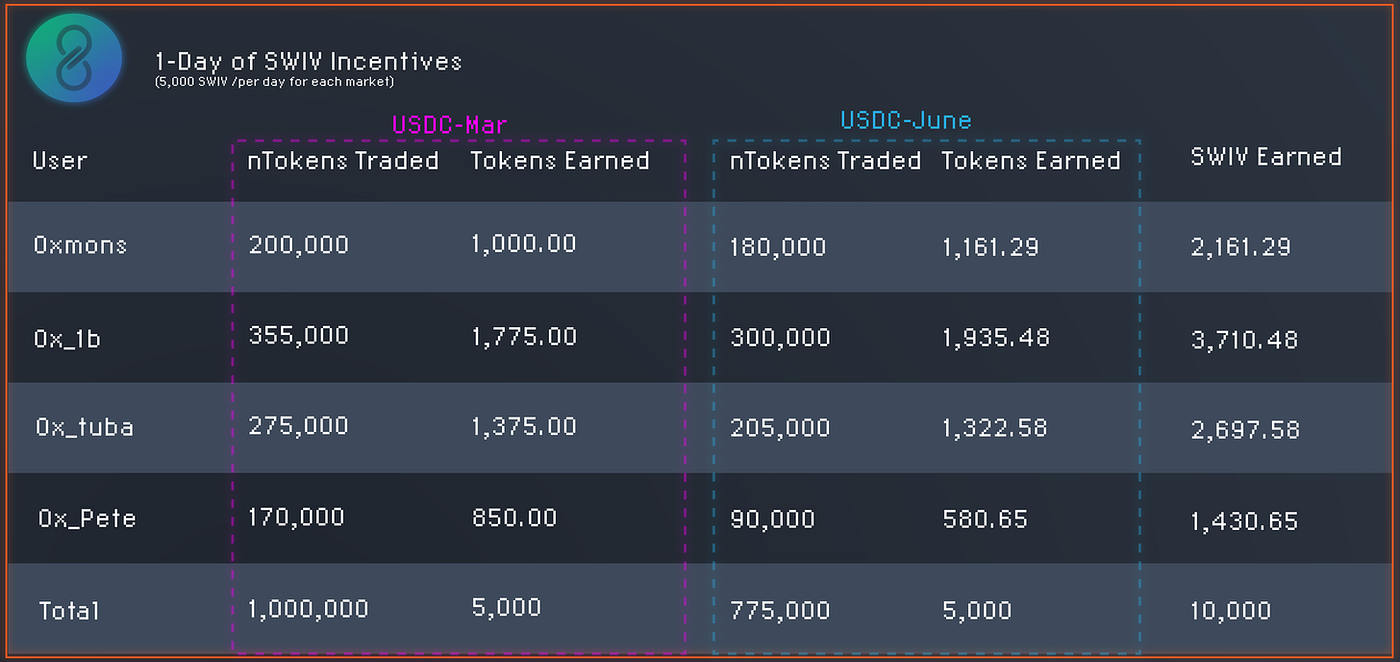
Task: Click the SWIV Earned column header
Action: point(1266,157)
